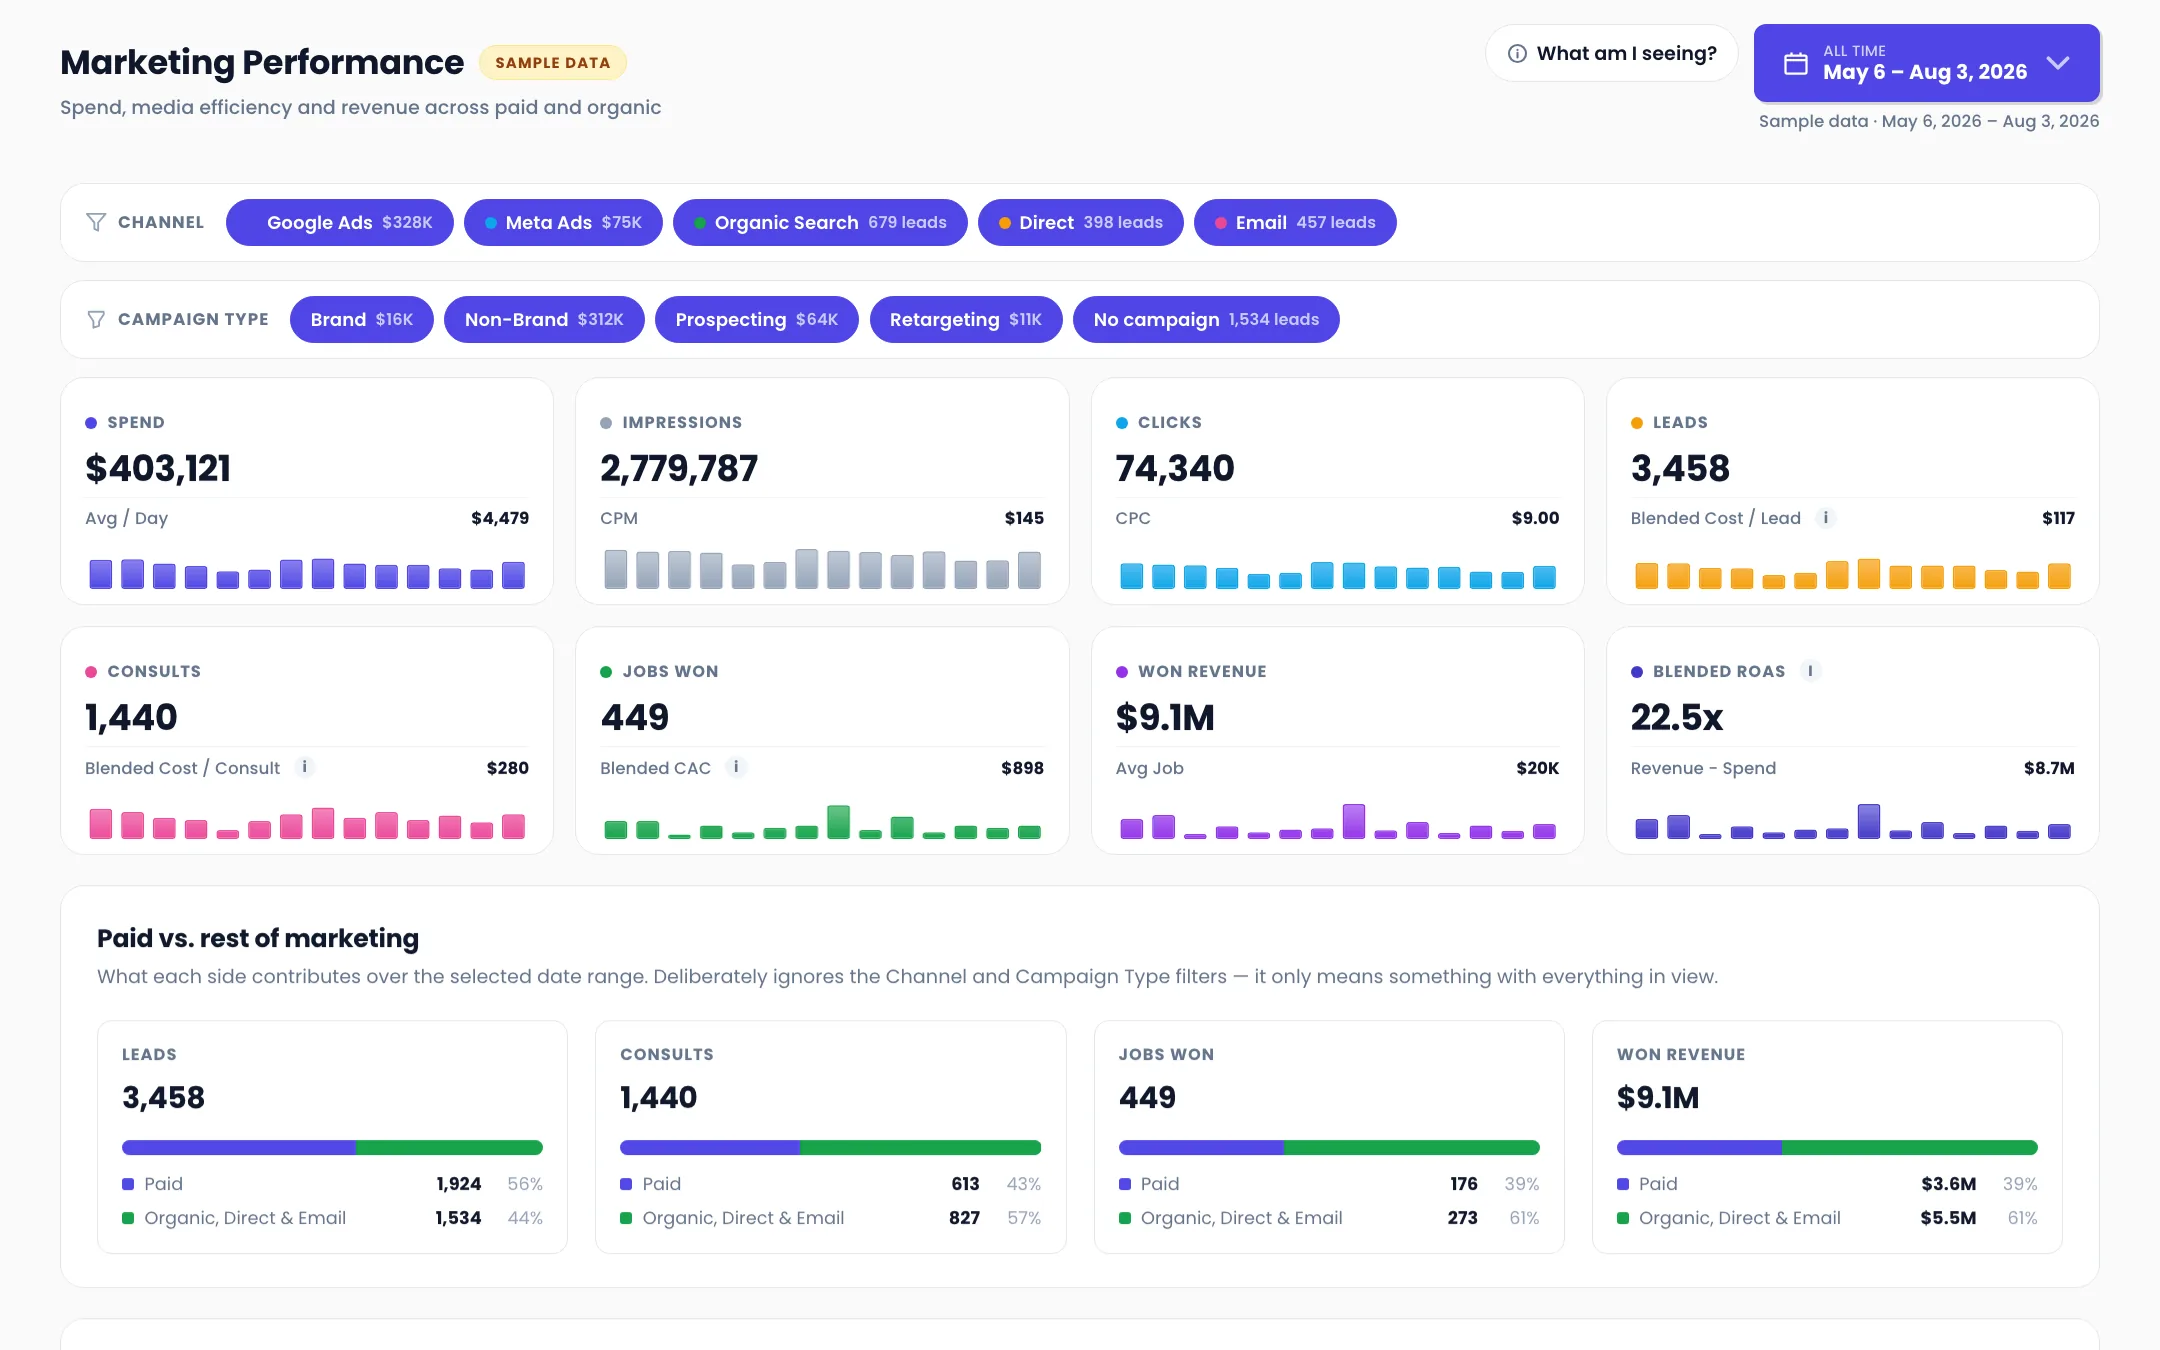2160x1350 pixels.
Task: Click the '$898' Blended CAC value
Action: click(1022, 768)
